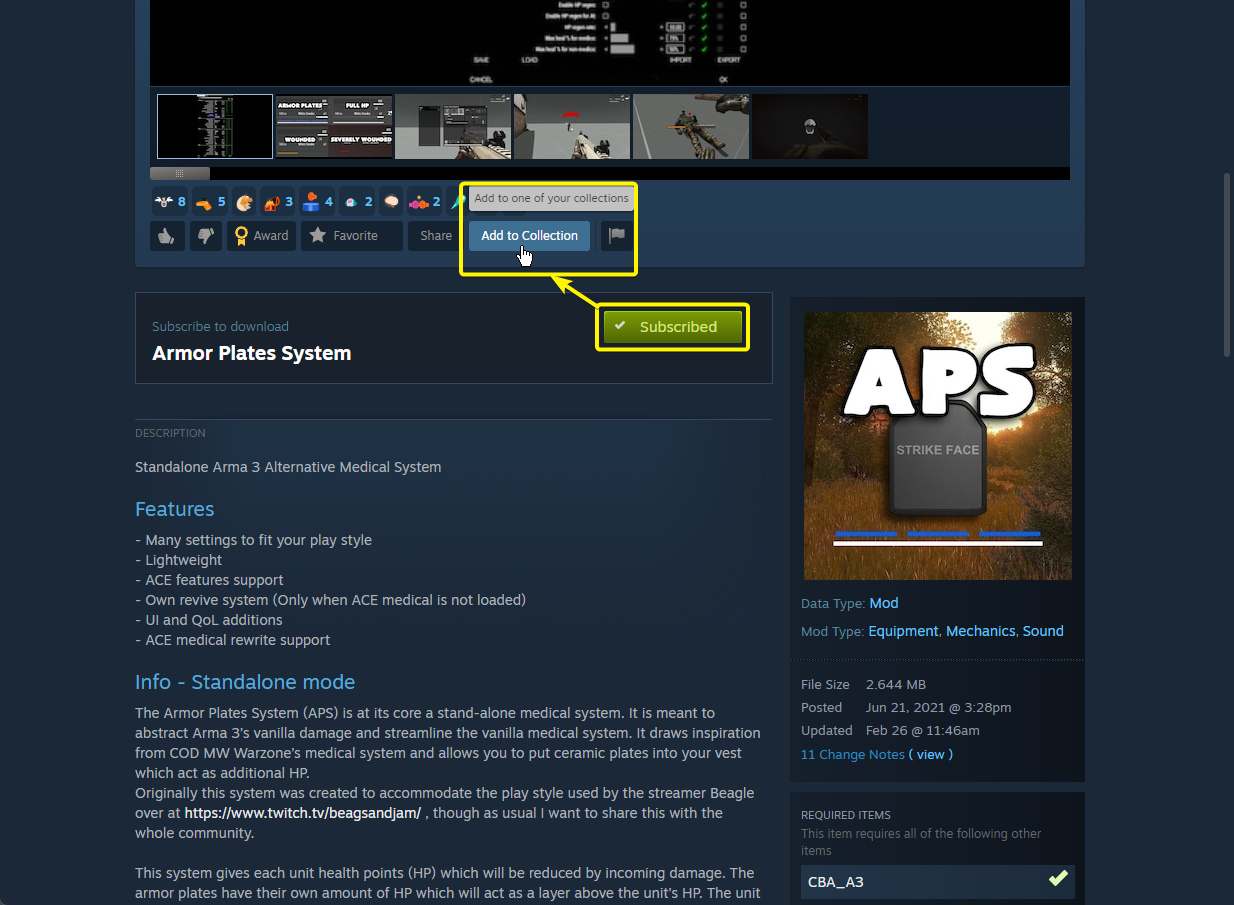Screen dimensions: 1234x905
Task: Select the first settings-menu screenshot thumbnail
Action: (x=215, y=126)
